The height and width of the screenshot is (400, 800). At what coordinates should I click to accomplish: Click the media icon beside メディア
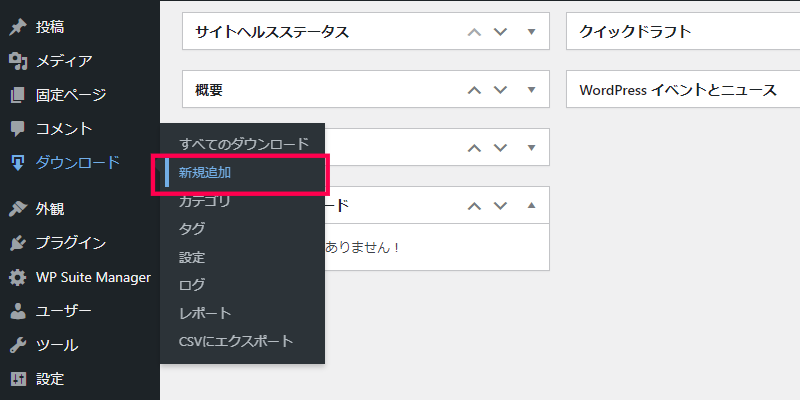18,61
